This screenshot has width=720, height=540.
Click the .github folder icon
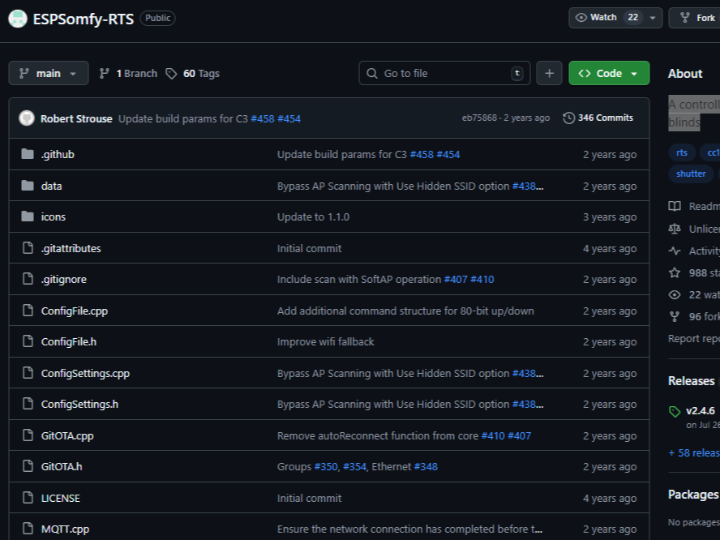click(x=27, y=155)
